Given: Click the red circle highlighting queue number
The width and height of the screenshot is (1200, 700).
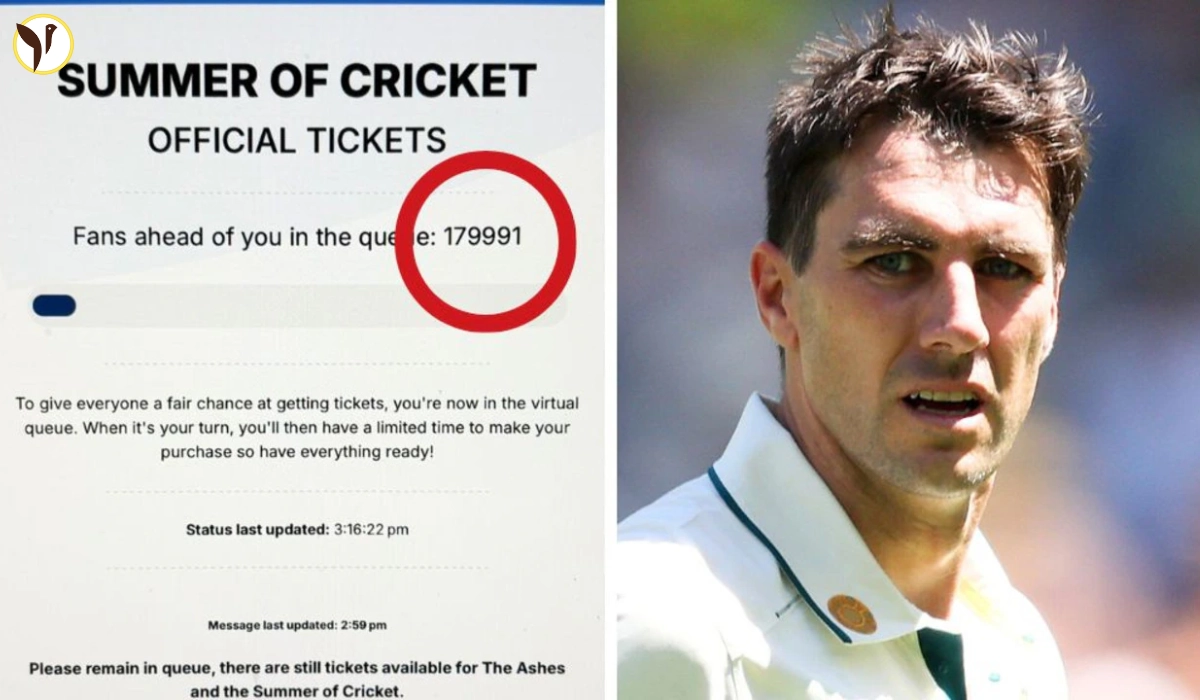Looking at the screenshot, I should pos(486,241).
